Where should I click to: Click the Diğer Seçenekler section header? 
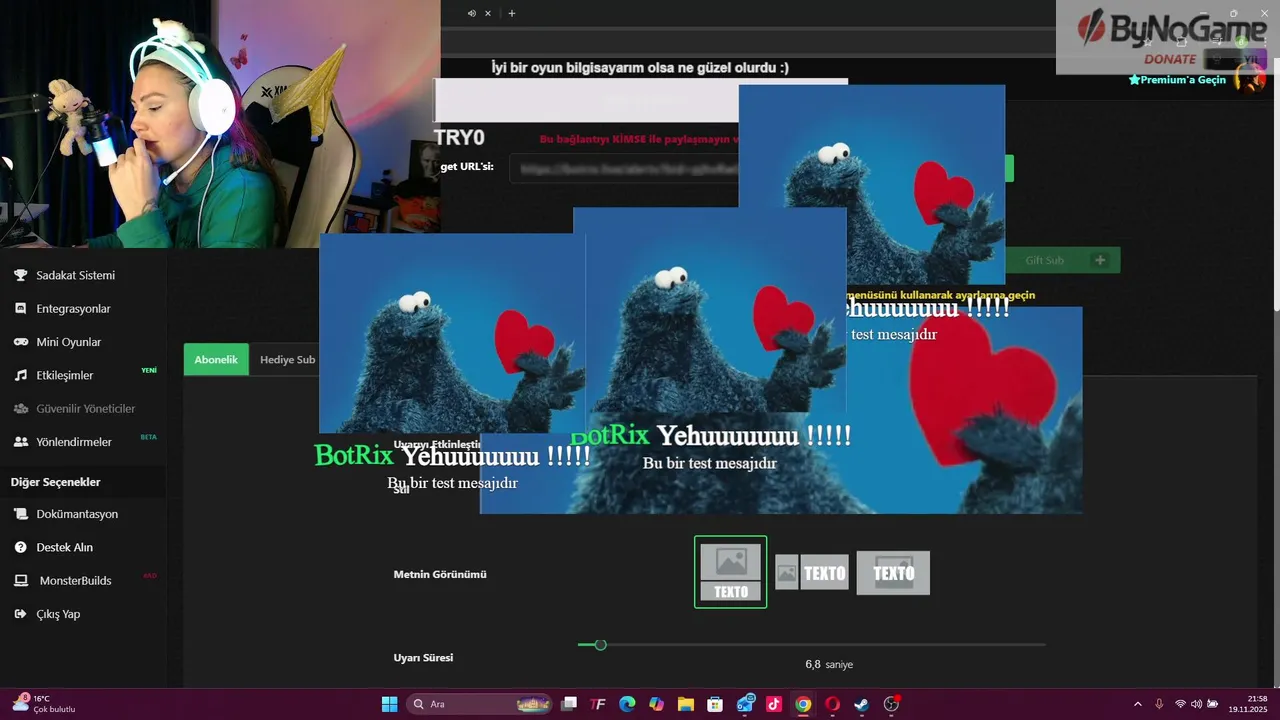(x=56, y=482)
